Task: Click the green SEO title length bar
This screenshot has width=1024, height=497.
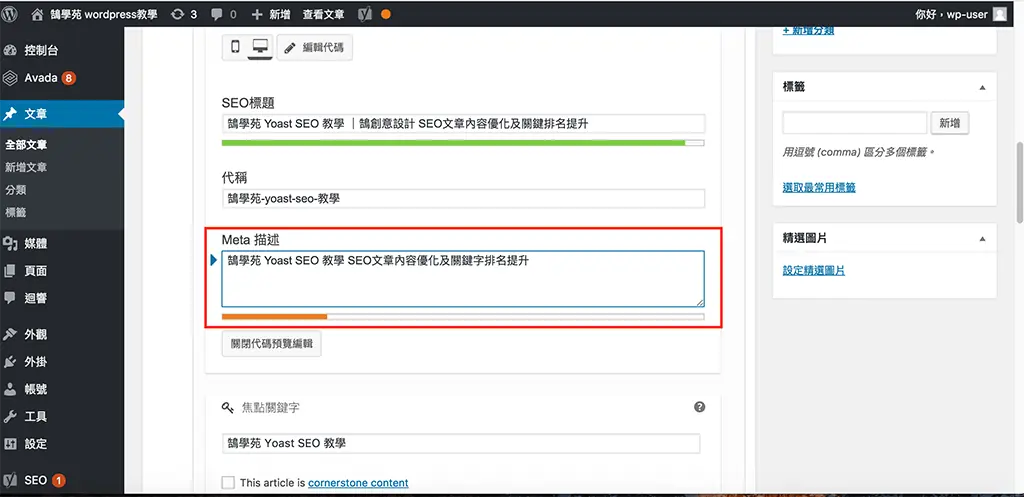Action: tap(463, 142)
